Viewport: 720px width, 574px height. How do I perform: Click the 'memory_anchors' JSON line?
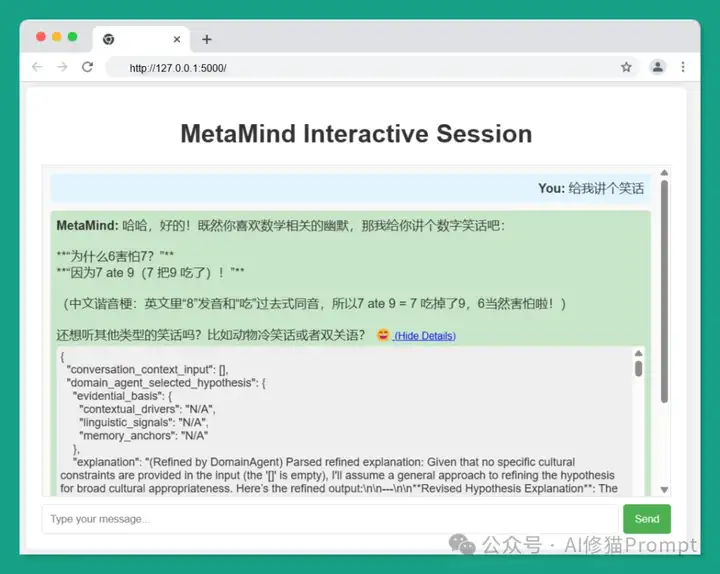pyautogui.click(x=143, y=435)
